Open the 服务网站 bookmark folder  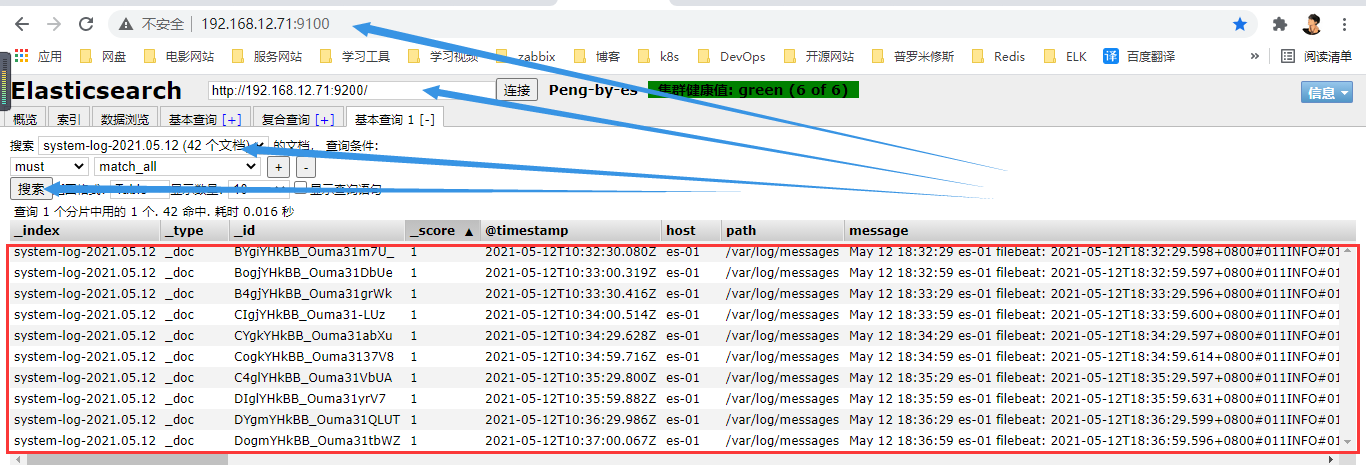(x=266, y=56)
